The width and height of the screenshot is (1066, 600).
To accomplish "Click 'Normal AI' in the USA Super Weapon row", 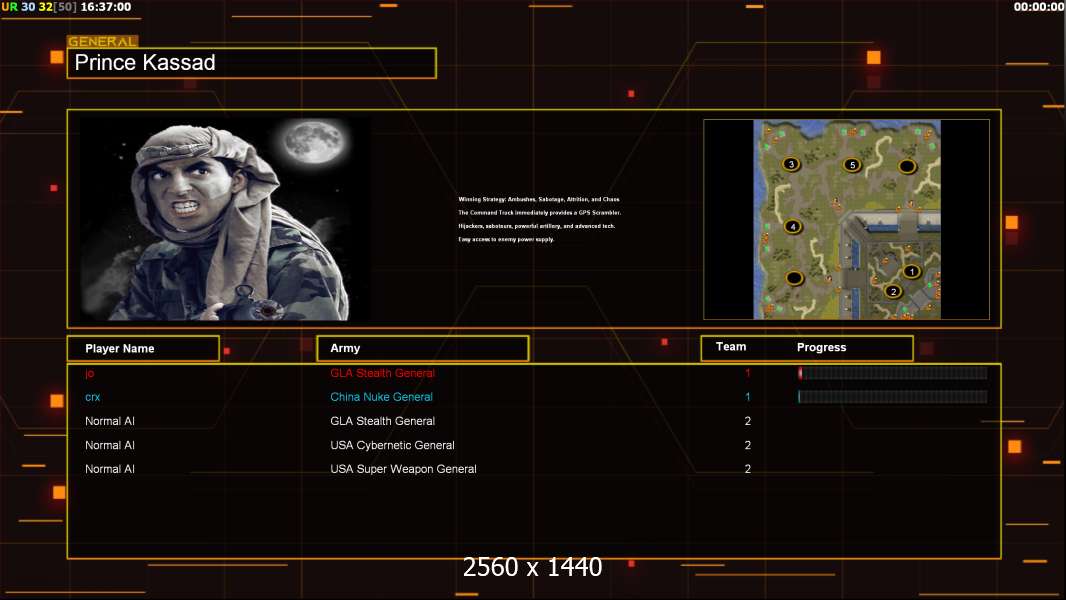I will pos(109,469).
